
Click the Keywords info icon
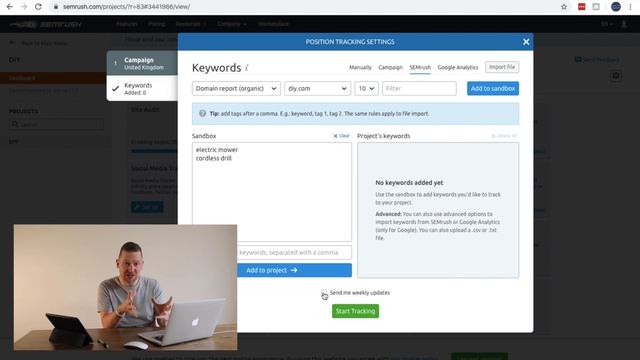247,68
